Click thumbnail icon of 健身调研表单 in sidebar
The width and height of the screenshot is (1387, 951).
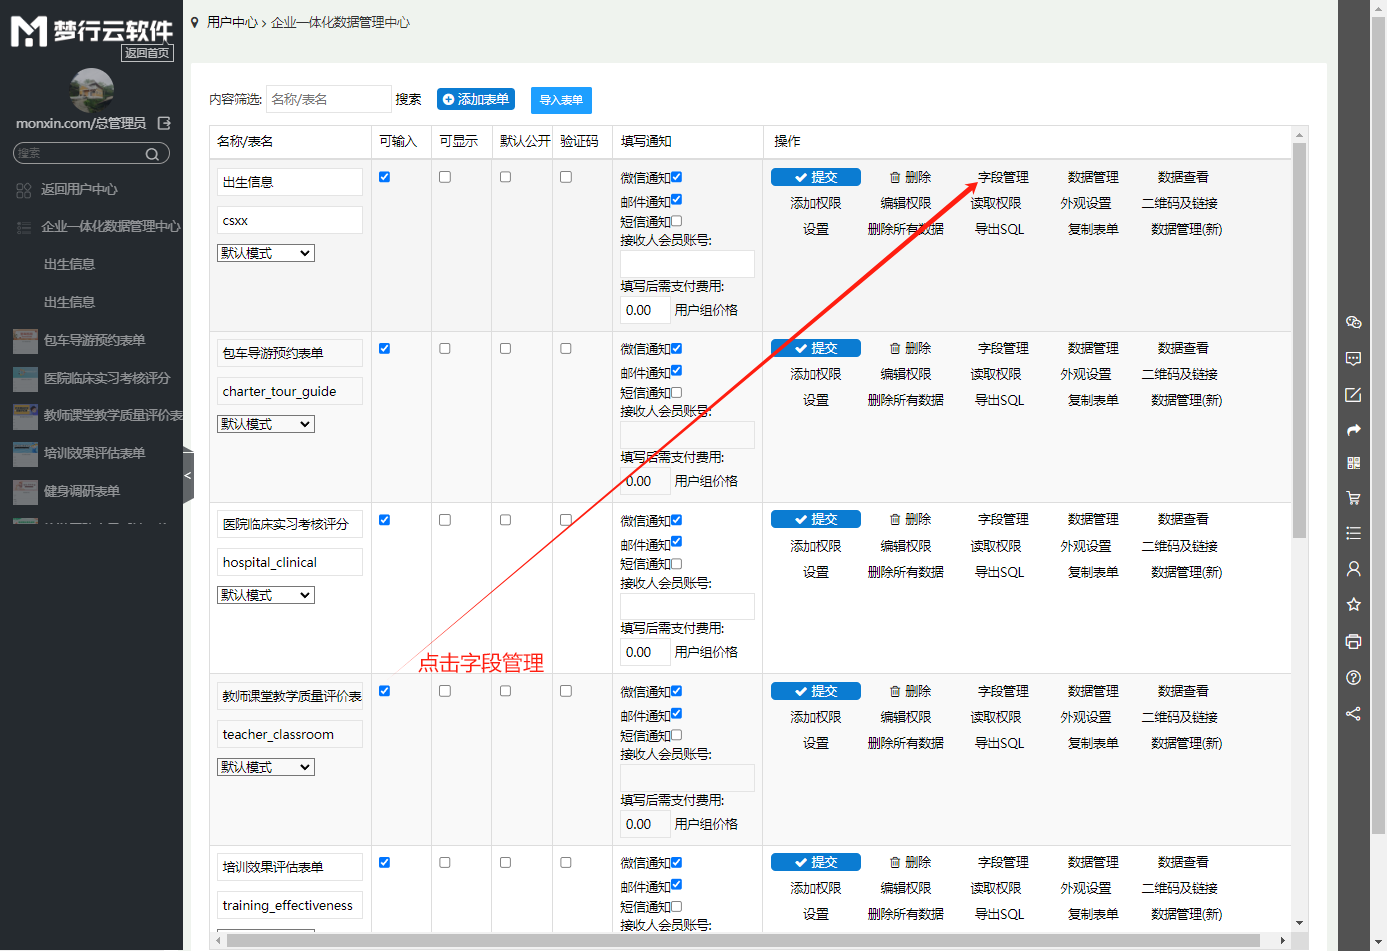coord(25,492)
